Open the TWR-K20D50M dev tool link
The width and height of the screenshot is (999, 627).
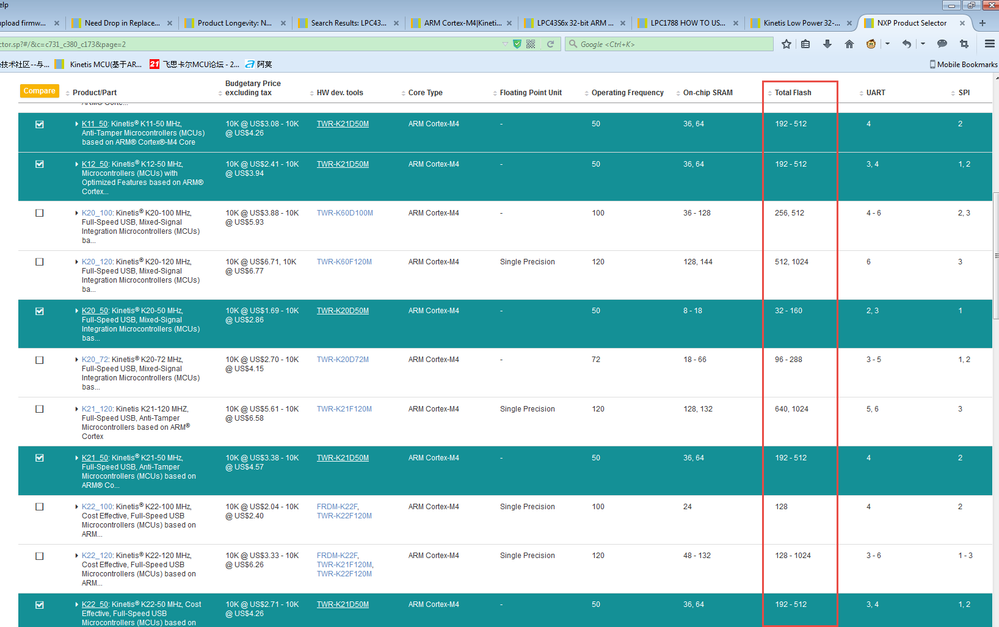[x=343, y=311]
